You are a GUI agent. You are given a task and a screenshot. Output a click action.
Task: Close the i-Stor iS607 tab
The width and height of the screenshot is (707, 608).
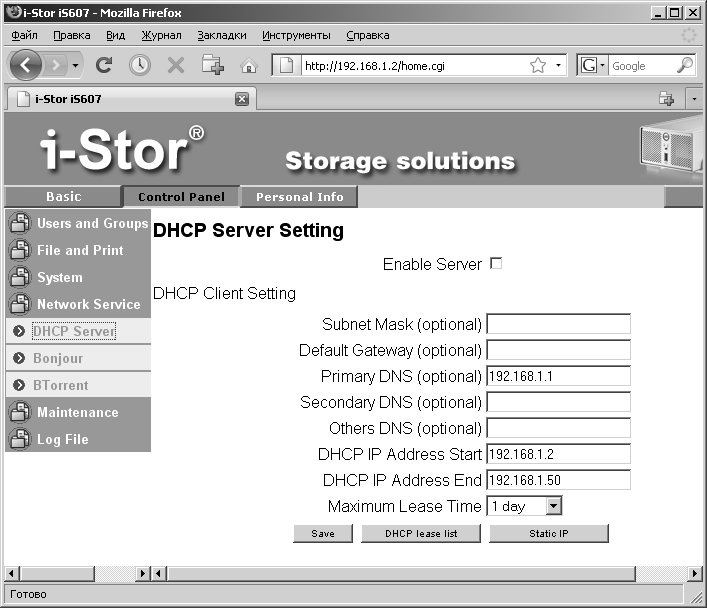pos(241,99)
